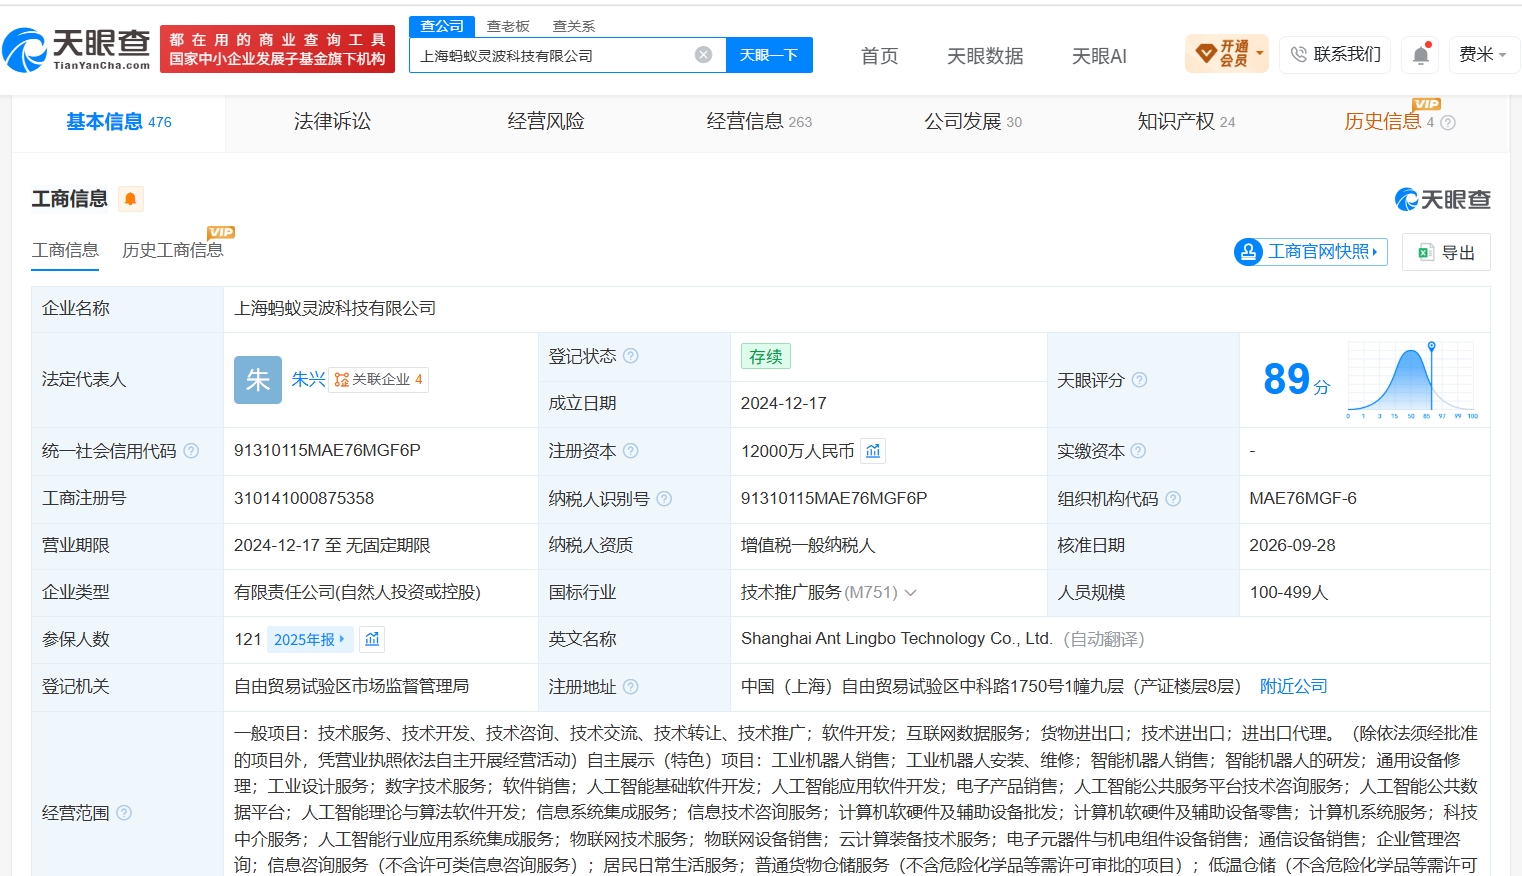
Task: Open the 法律诉讼 tab
Action: pyautogui.click(x=332, y=122)
